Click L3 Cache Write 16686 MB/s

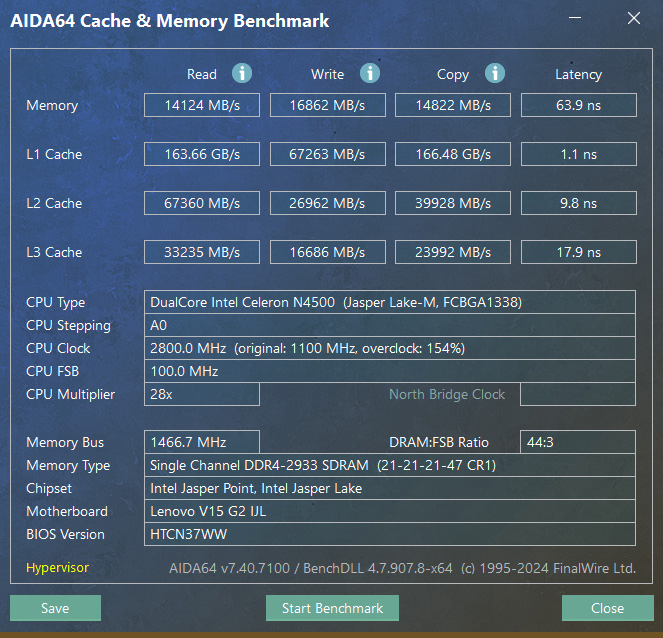pyautogui.click(x=328, y=252)
